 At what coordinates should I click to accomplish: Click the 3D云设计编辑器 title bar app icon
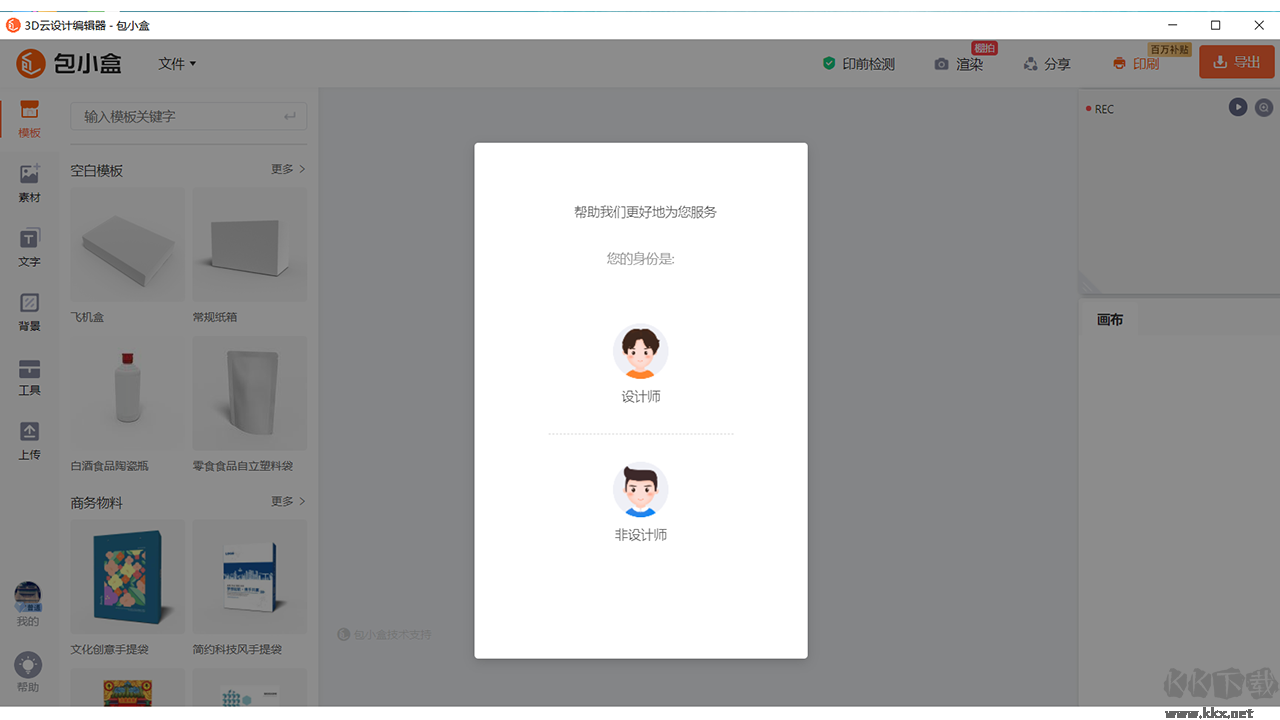pyautogui.click(x=13, y=25)
